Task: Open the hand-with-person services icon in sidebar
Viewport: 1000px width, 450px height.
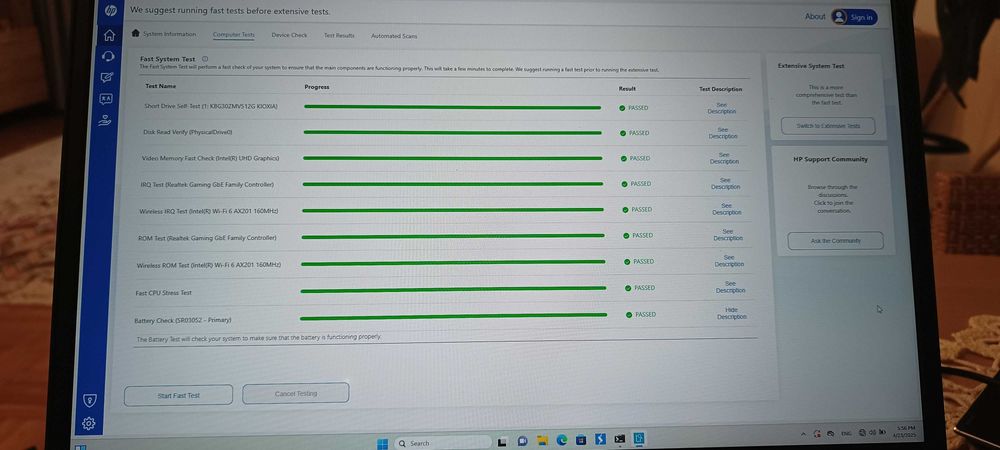Action: click(105, 120)
